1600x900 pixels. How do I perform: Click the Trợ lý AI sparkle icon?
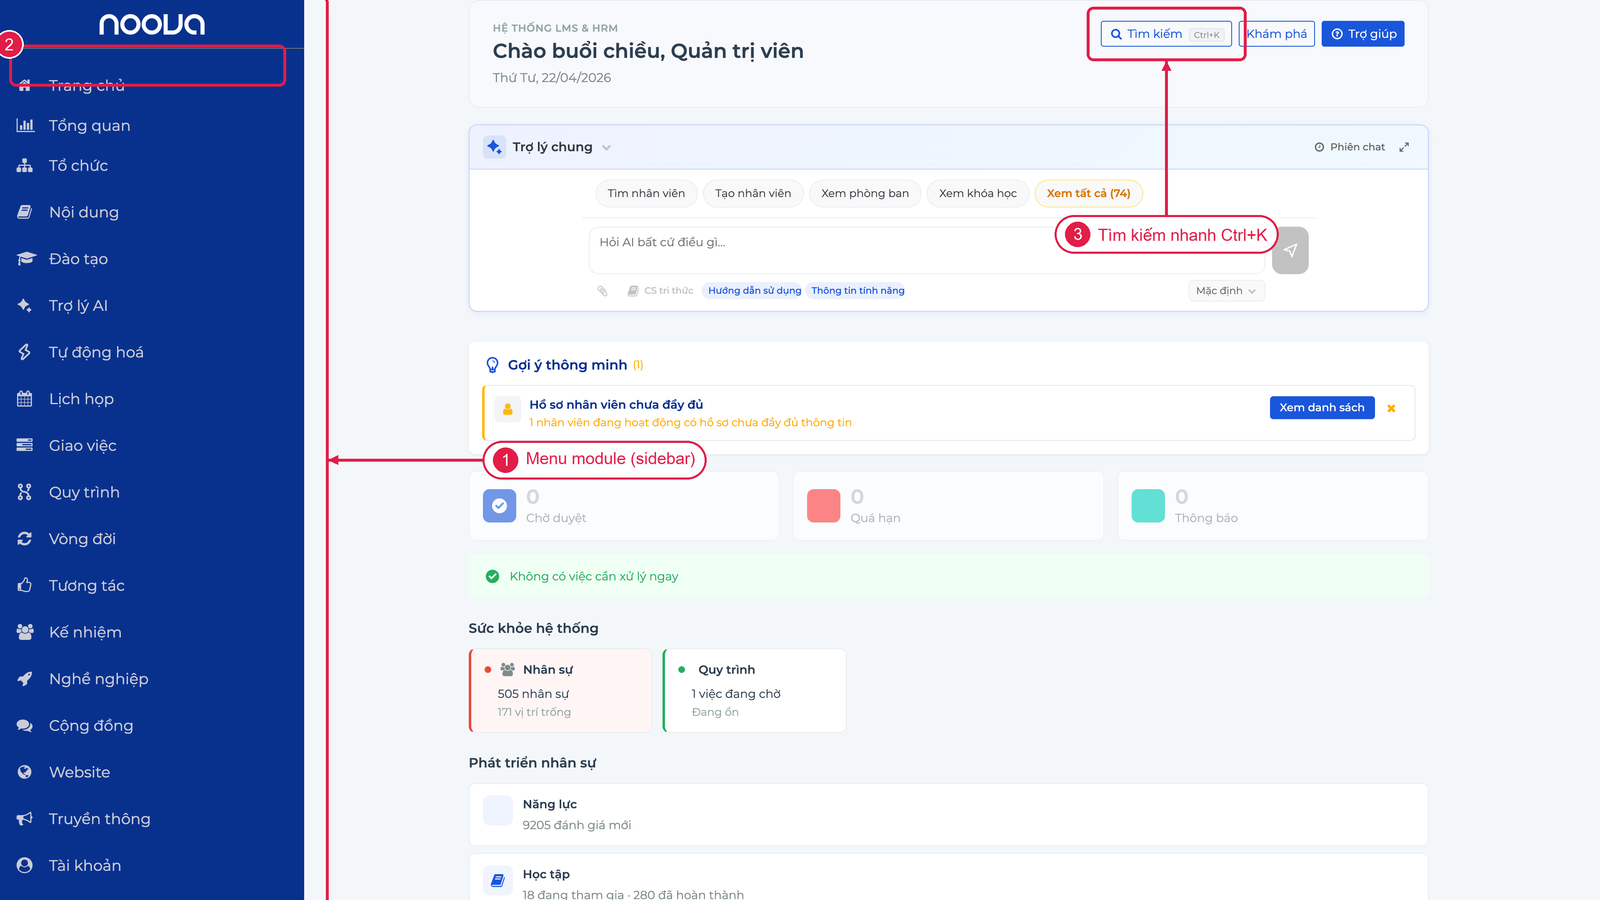(x=25, y=305)
